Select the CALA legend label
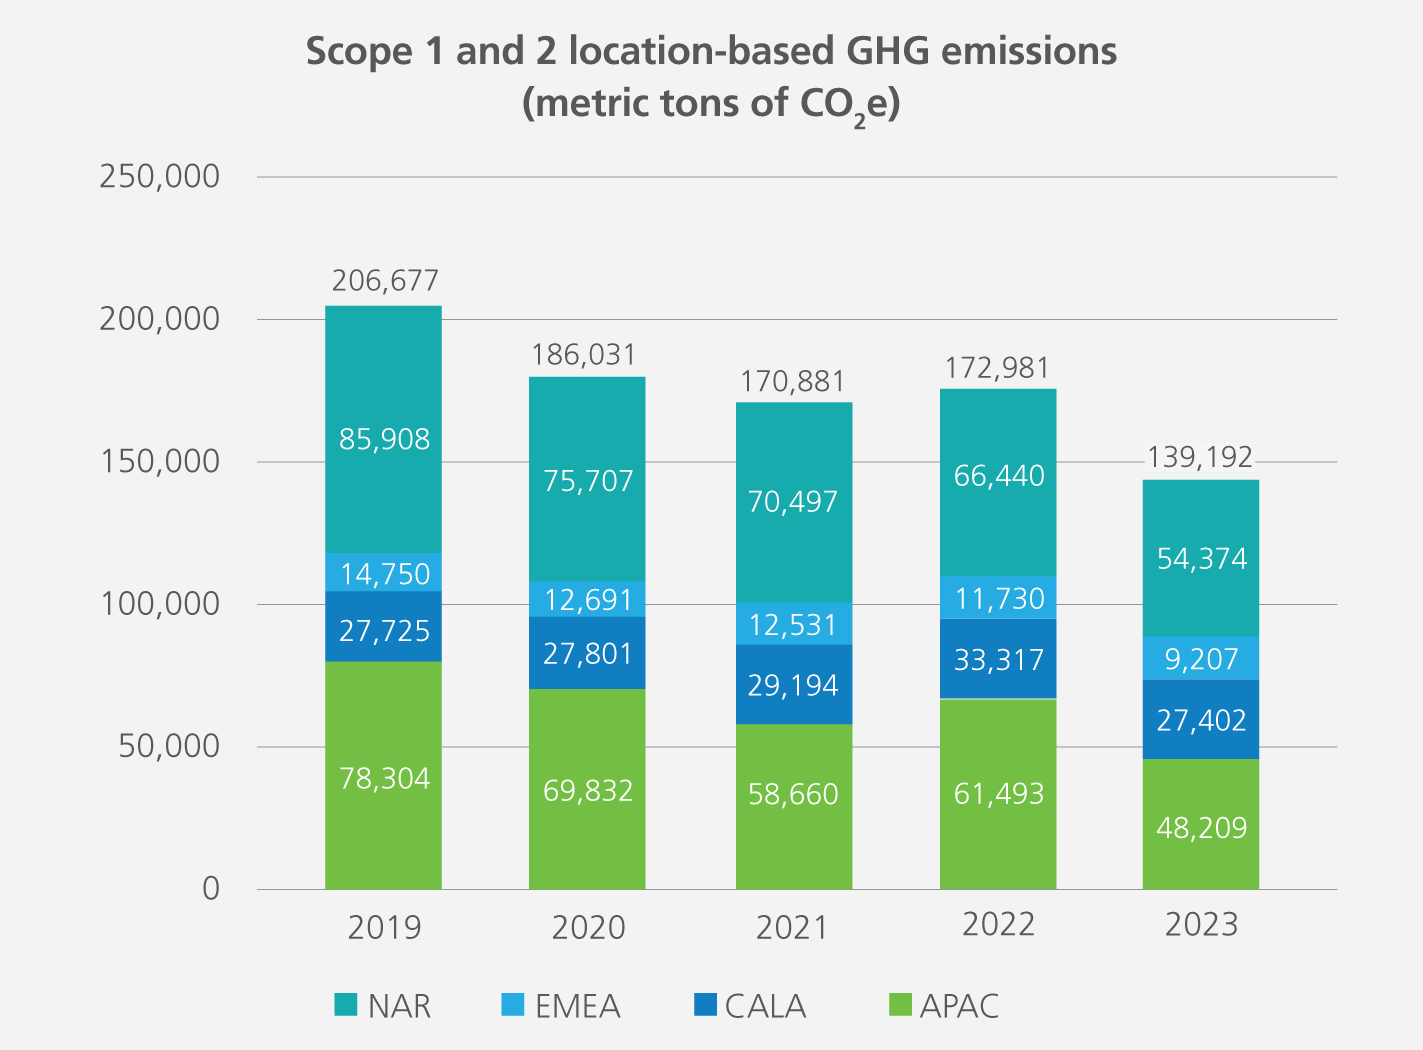The image size is (1423, 1050). (765, 1006)
